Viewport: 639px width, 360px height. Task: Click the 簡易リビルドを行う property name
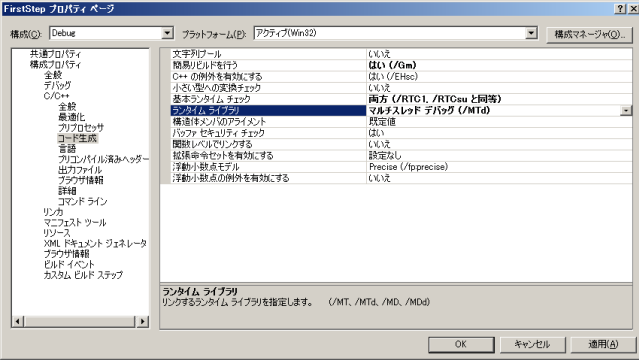pos(268,65)
